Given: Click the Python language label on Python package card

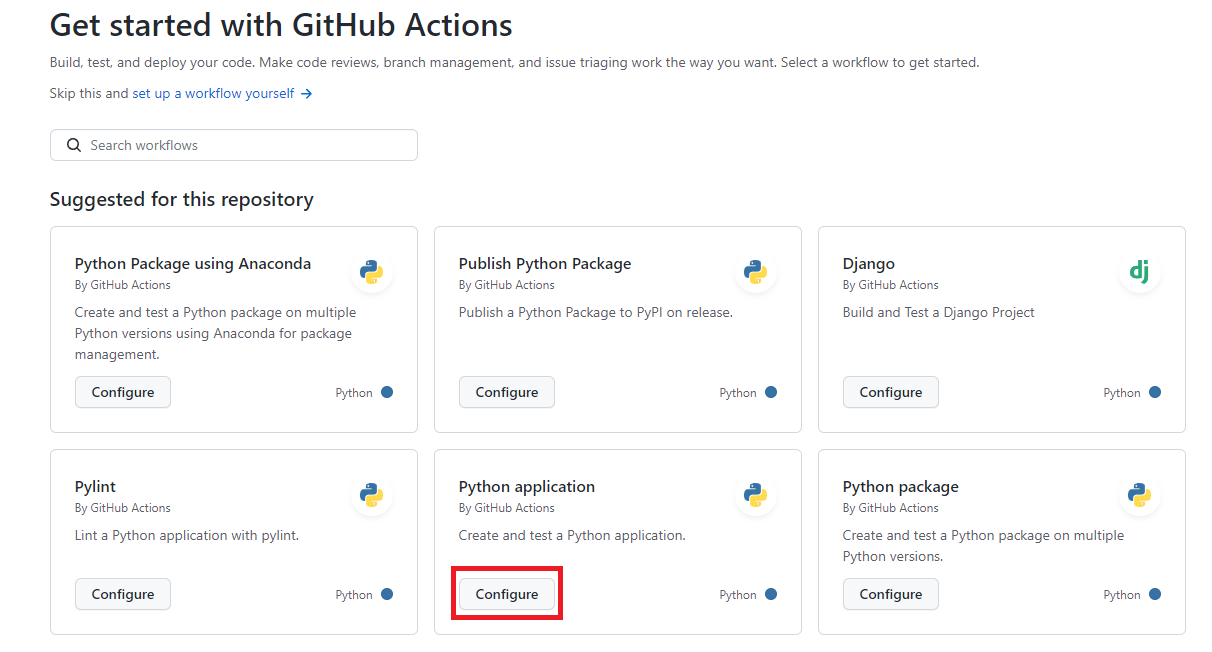Looking at the screenshot, I should pos(1122,595).
